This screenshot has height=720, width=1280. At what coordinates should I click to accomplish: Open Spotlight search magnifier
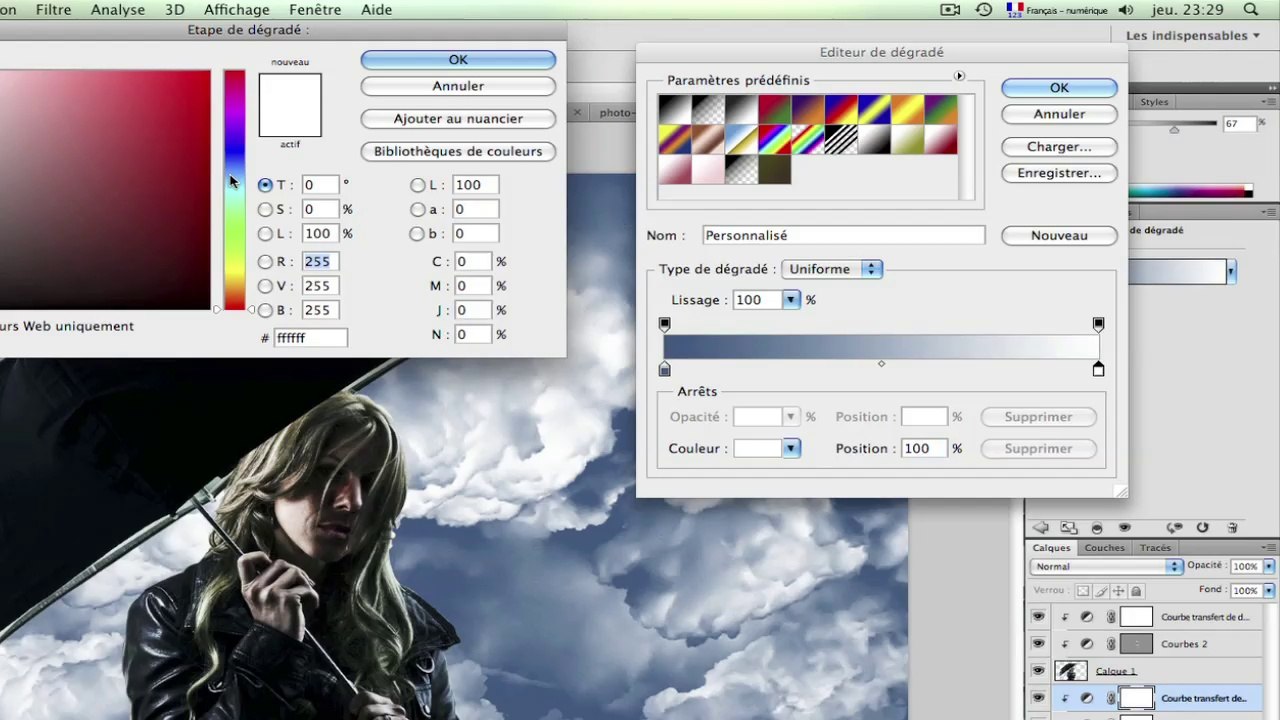point(1251,10)
